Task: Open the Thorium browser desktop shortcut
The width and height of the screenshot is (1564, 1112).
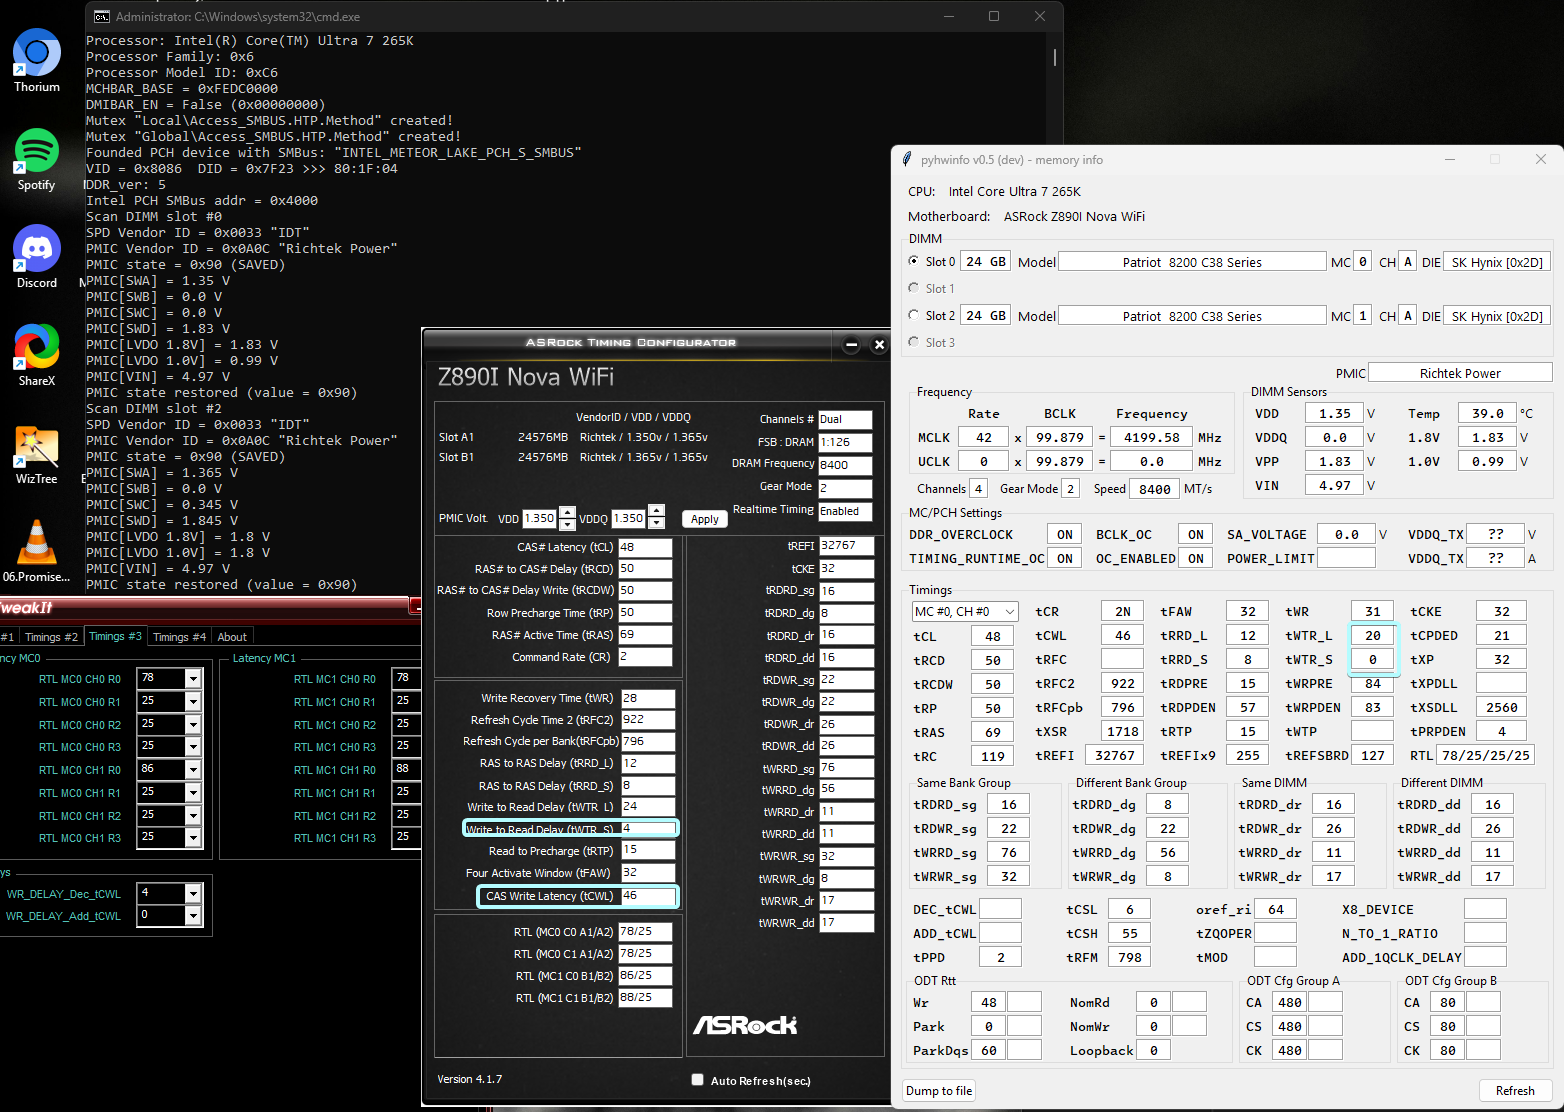Action: pos(37,60)
